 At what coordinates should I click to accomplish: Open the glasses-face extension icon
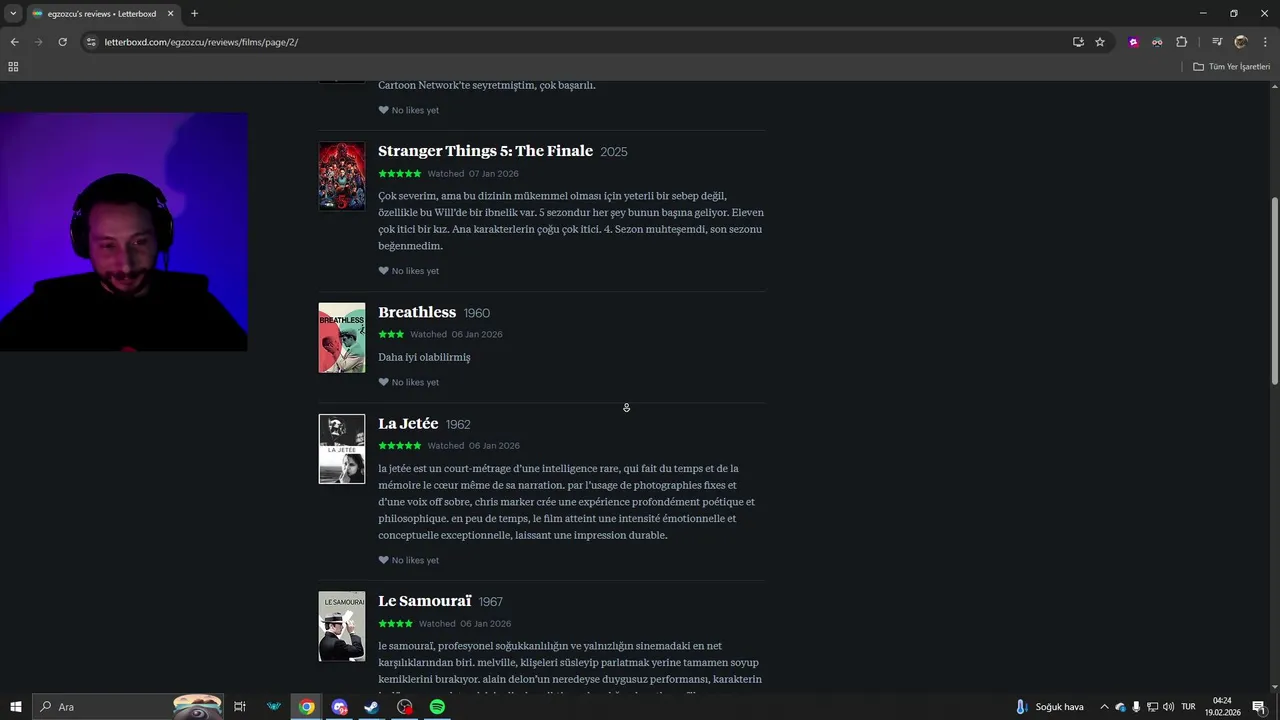click(x=1157, y=42)
